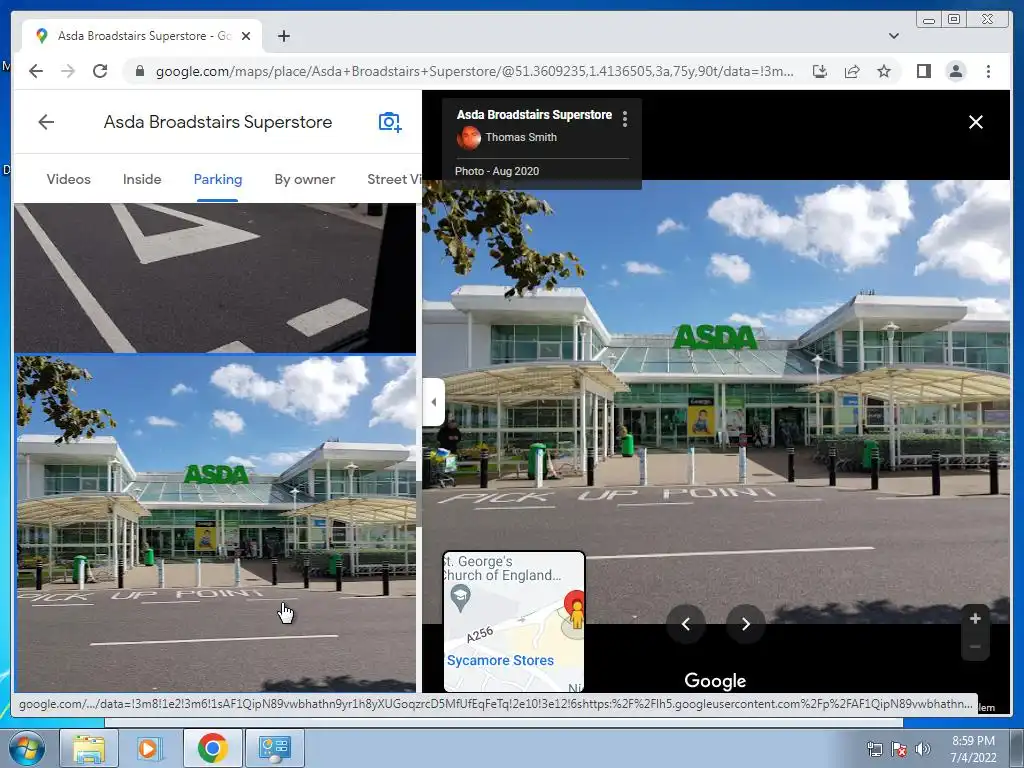Viewport: 1024px width, 768px height.
Task: Show the next photo with the right arrow
Action: pyautogui.click(x=746, y=624)
